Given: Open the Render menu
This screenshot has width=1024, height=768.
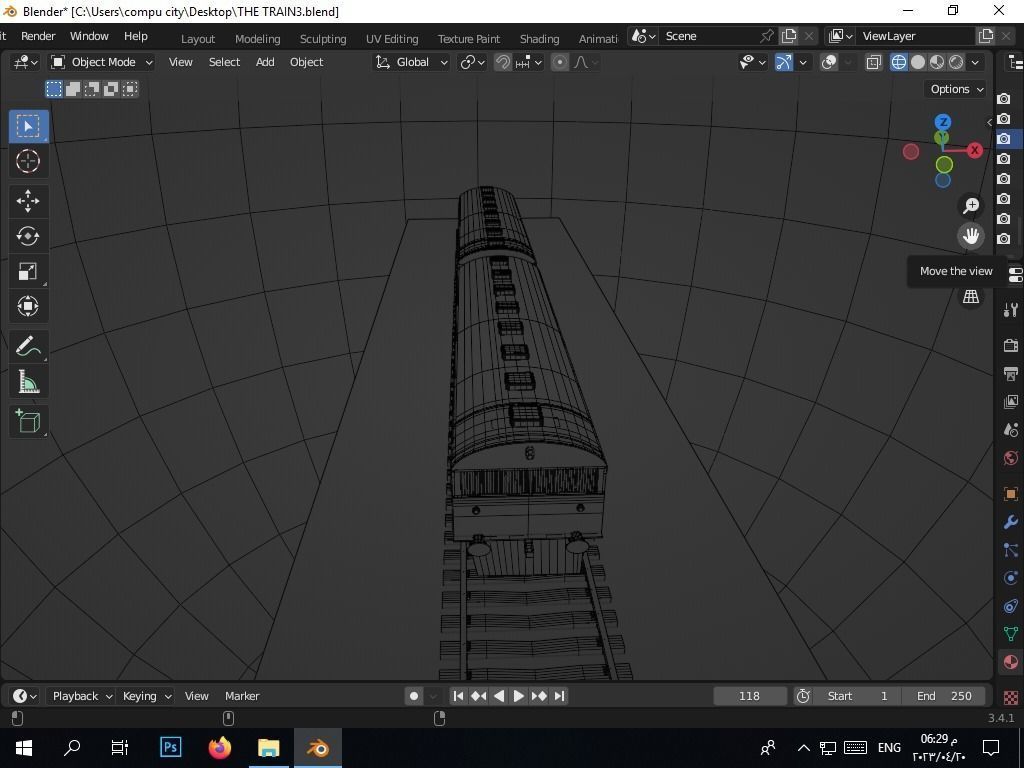Looking at the screenshot, I should point(38,36).
